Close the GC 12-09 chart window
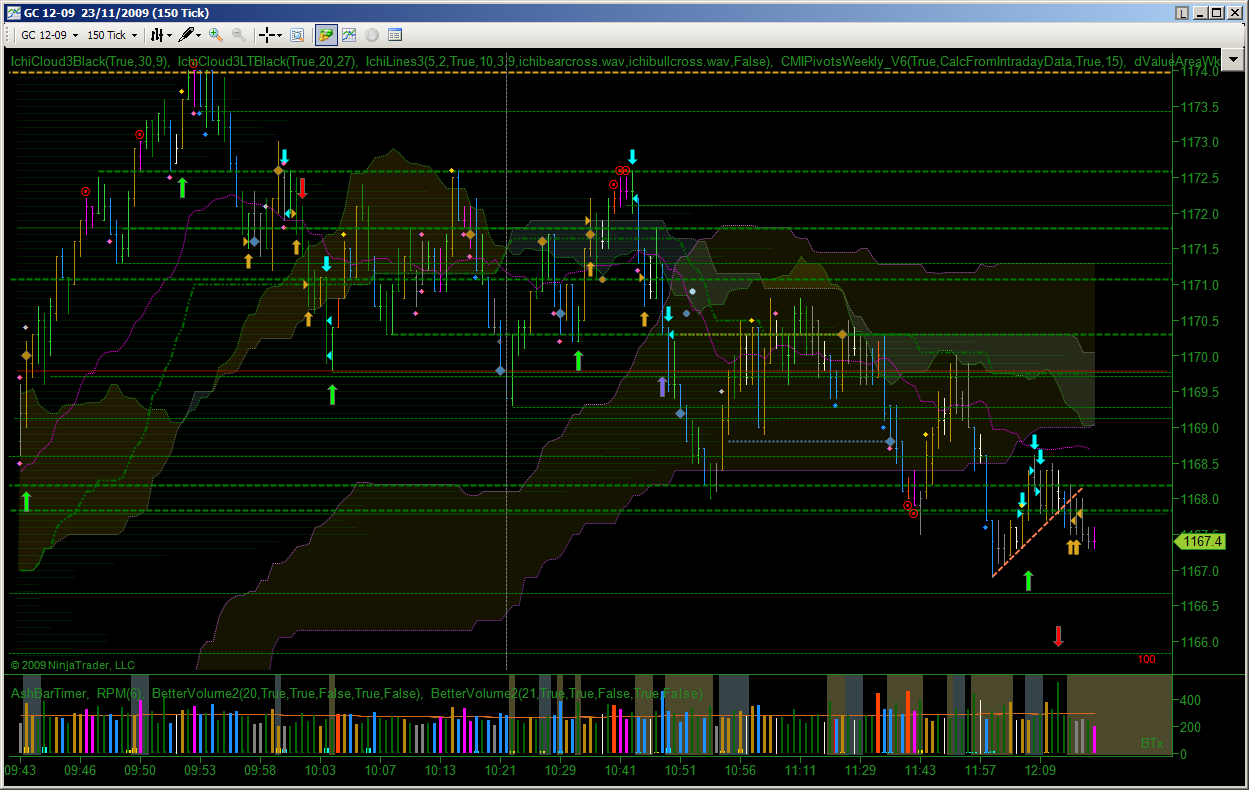 pyautogui.click(x=1234, y=13)
